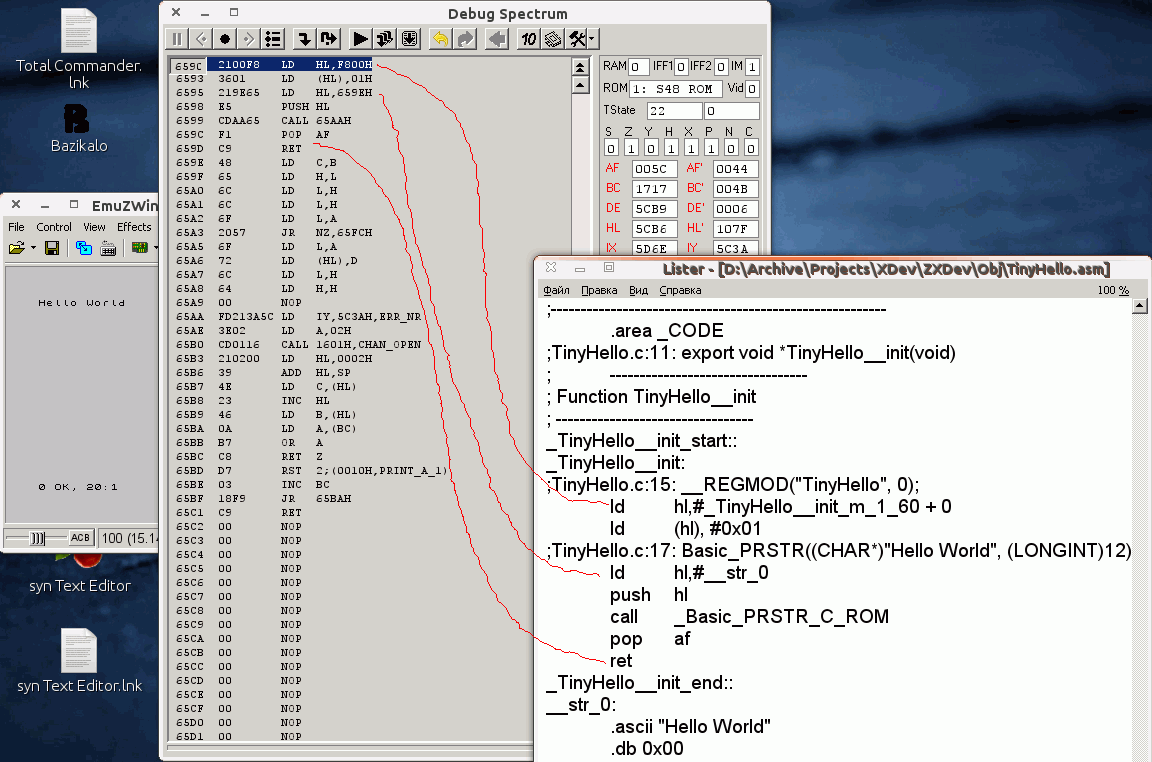
Task: Select disassembly row 'PUSH HL' at 6598
Action: (x=370, y=107)
